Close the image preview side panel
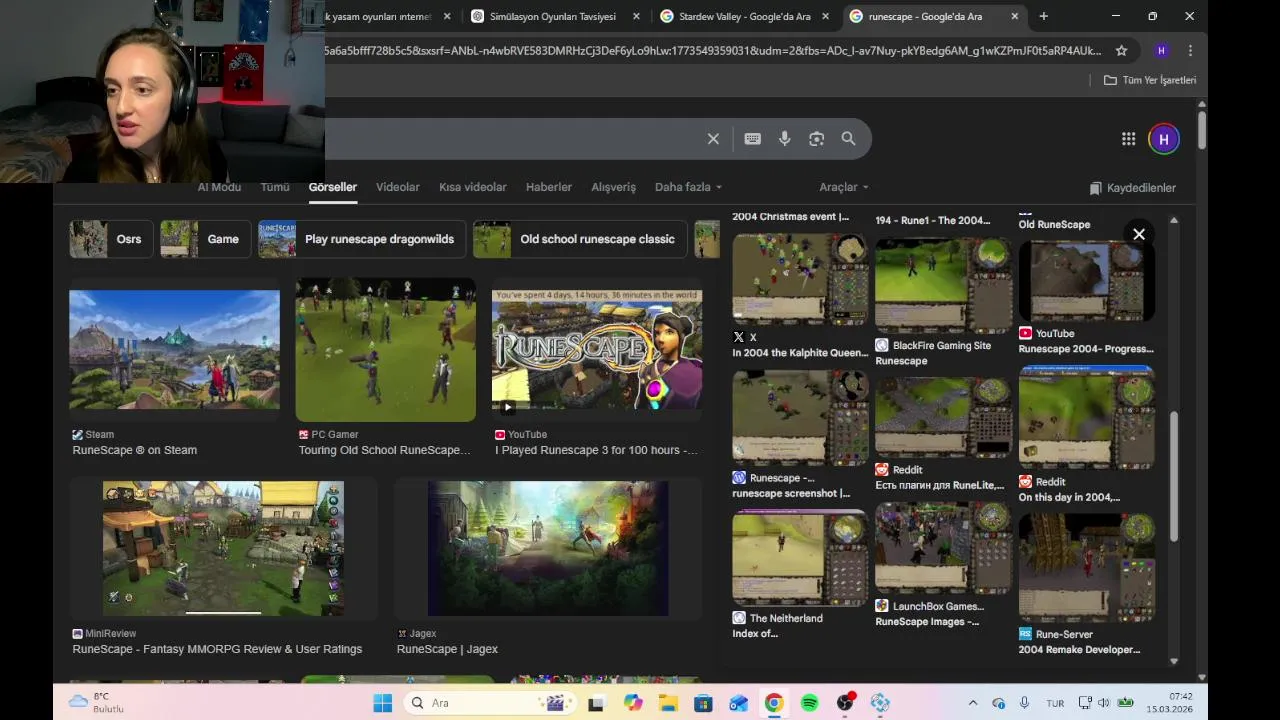The image size is (1280, 720). 1139,234
